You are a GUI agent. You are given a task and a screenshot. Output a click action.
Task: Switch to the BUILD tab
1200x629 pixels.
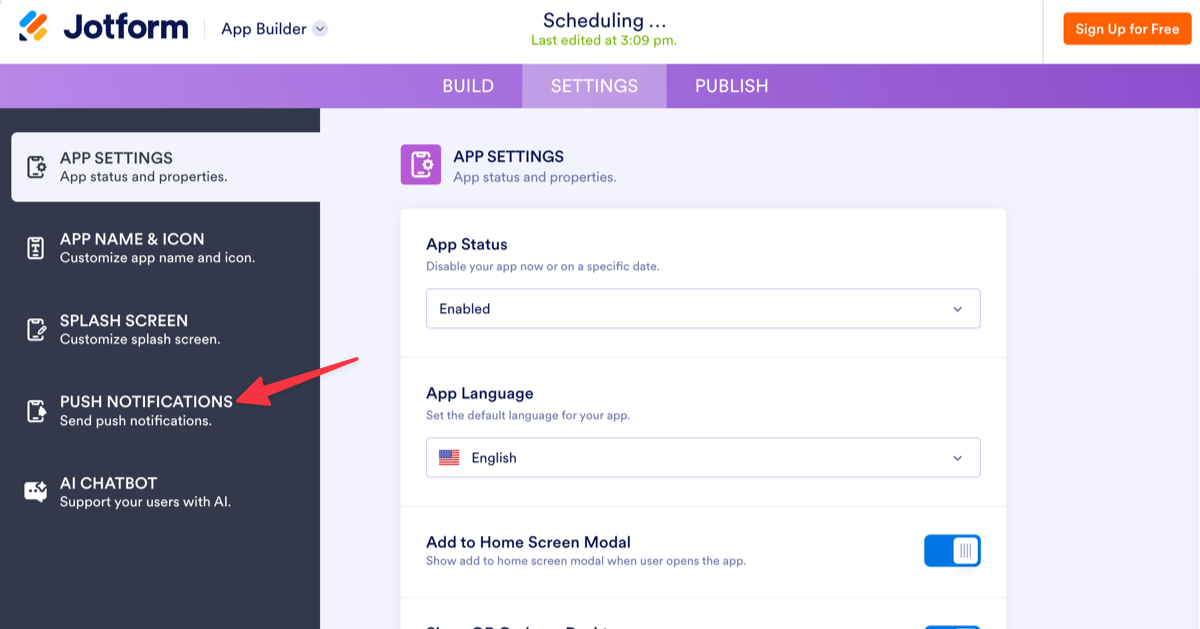click(468, 86)
